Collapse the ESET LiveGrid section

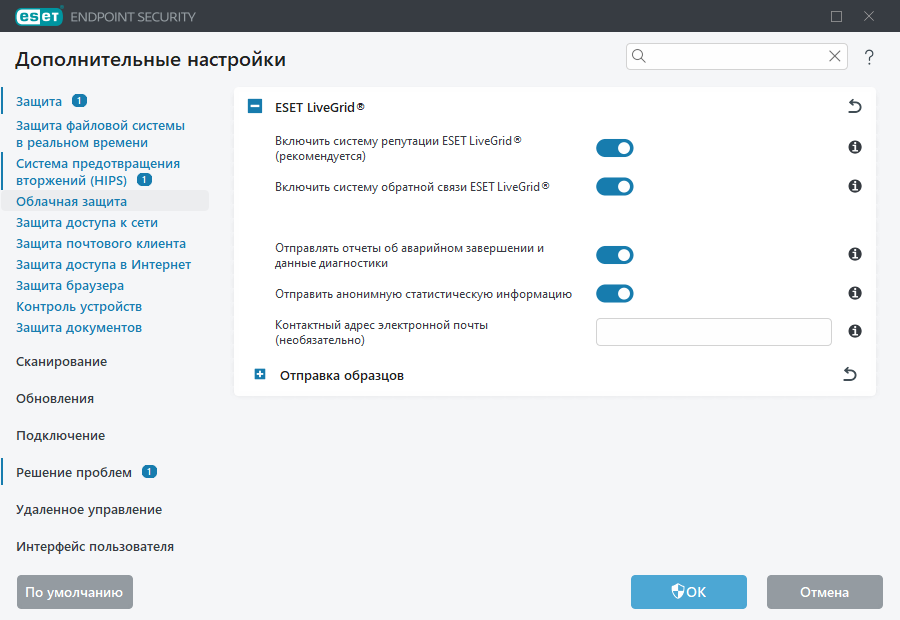pyautogui.click(x=254, y=105)
